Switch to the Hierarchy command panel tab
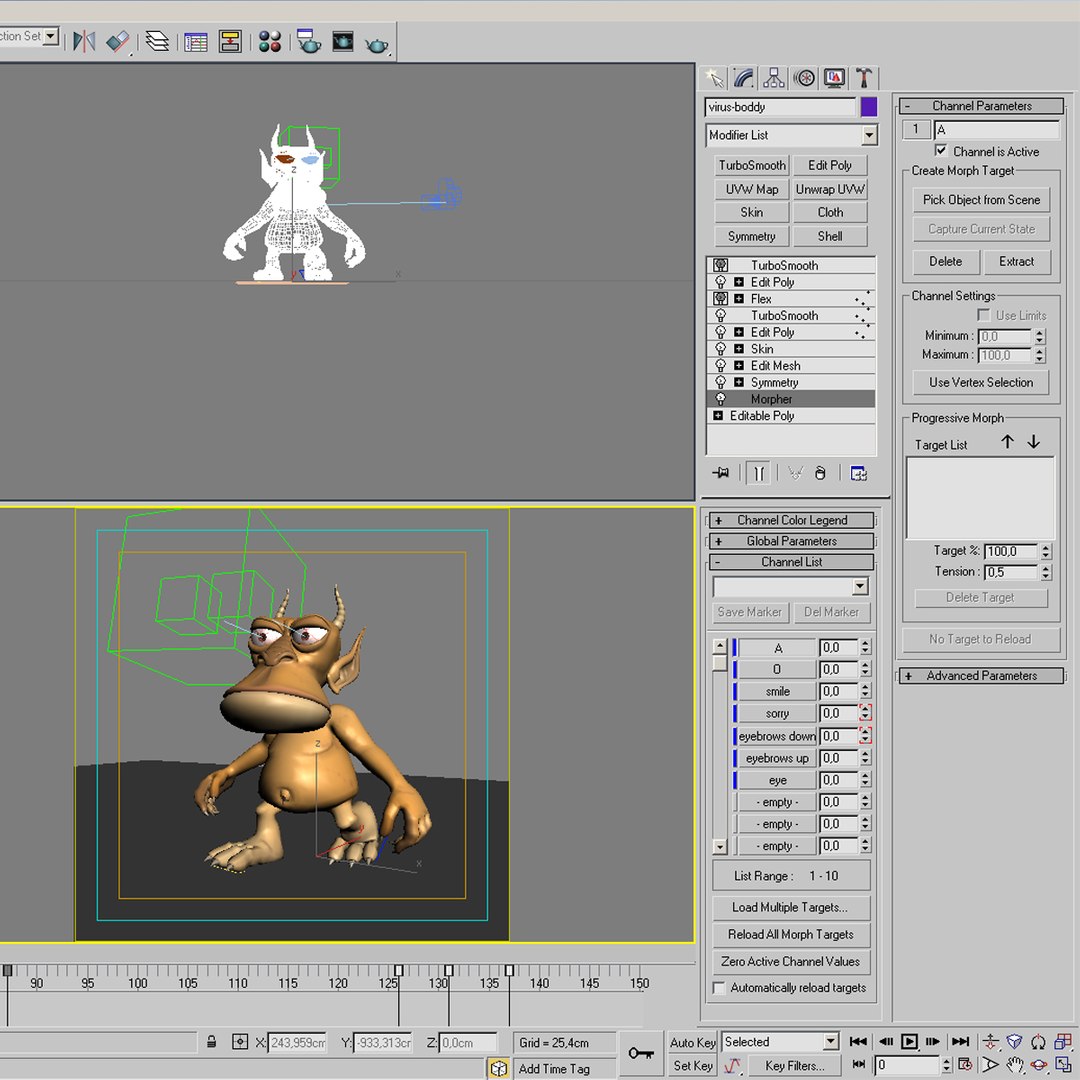The image size is (1080, 1080). (x=773, y=78)
